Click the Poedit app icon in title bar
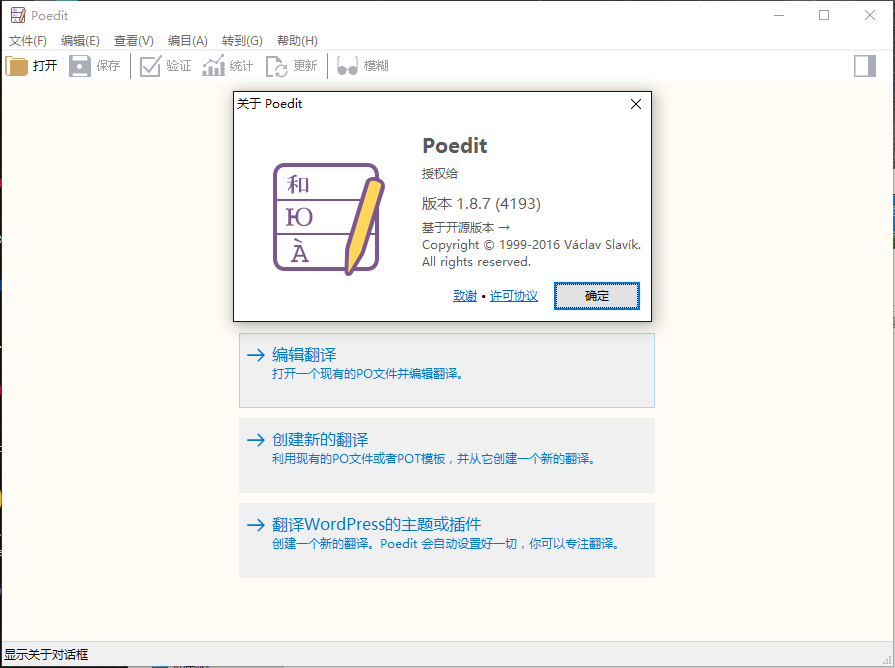Screen dimensions: 895x668 pyautogui.click(x=18, y=15)
